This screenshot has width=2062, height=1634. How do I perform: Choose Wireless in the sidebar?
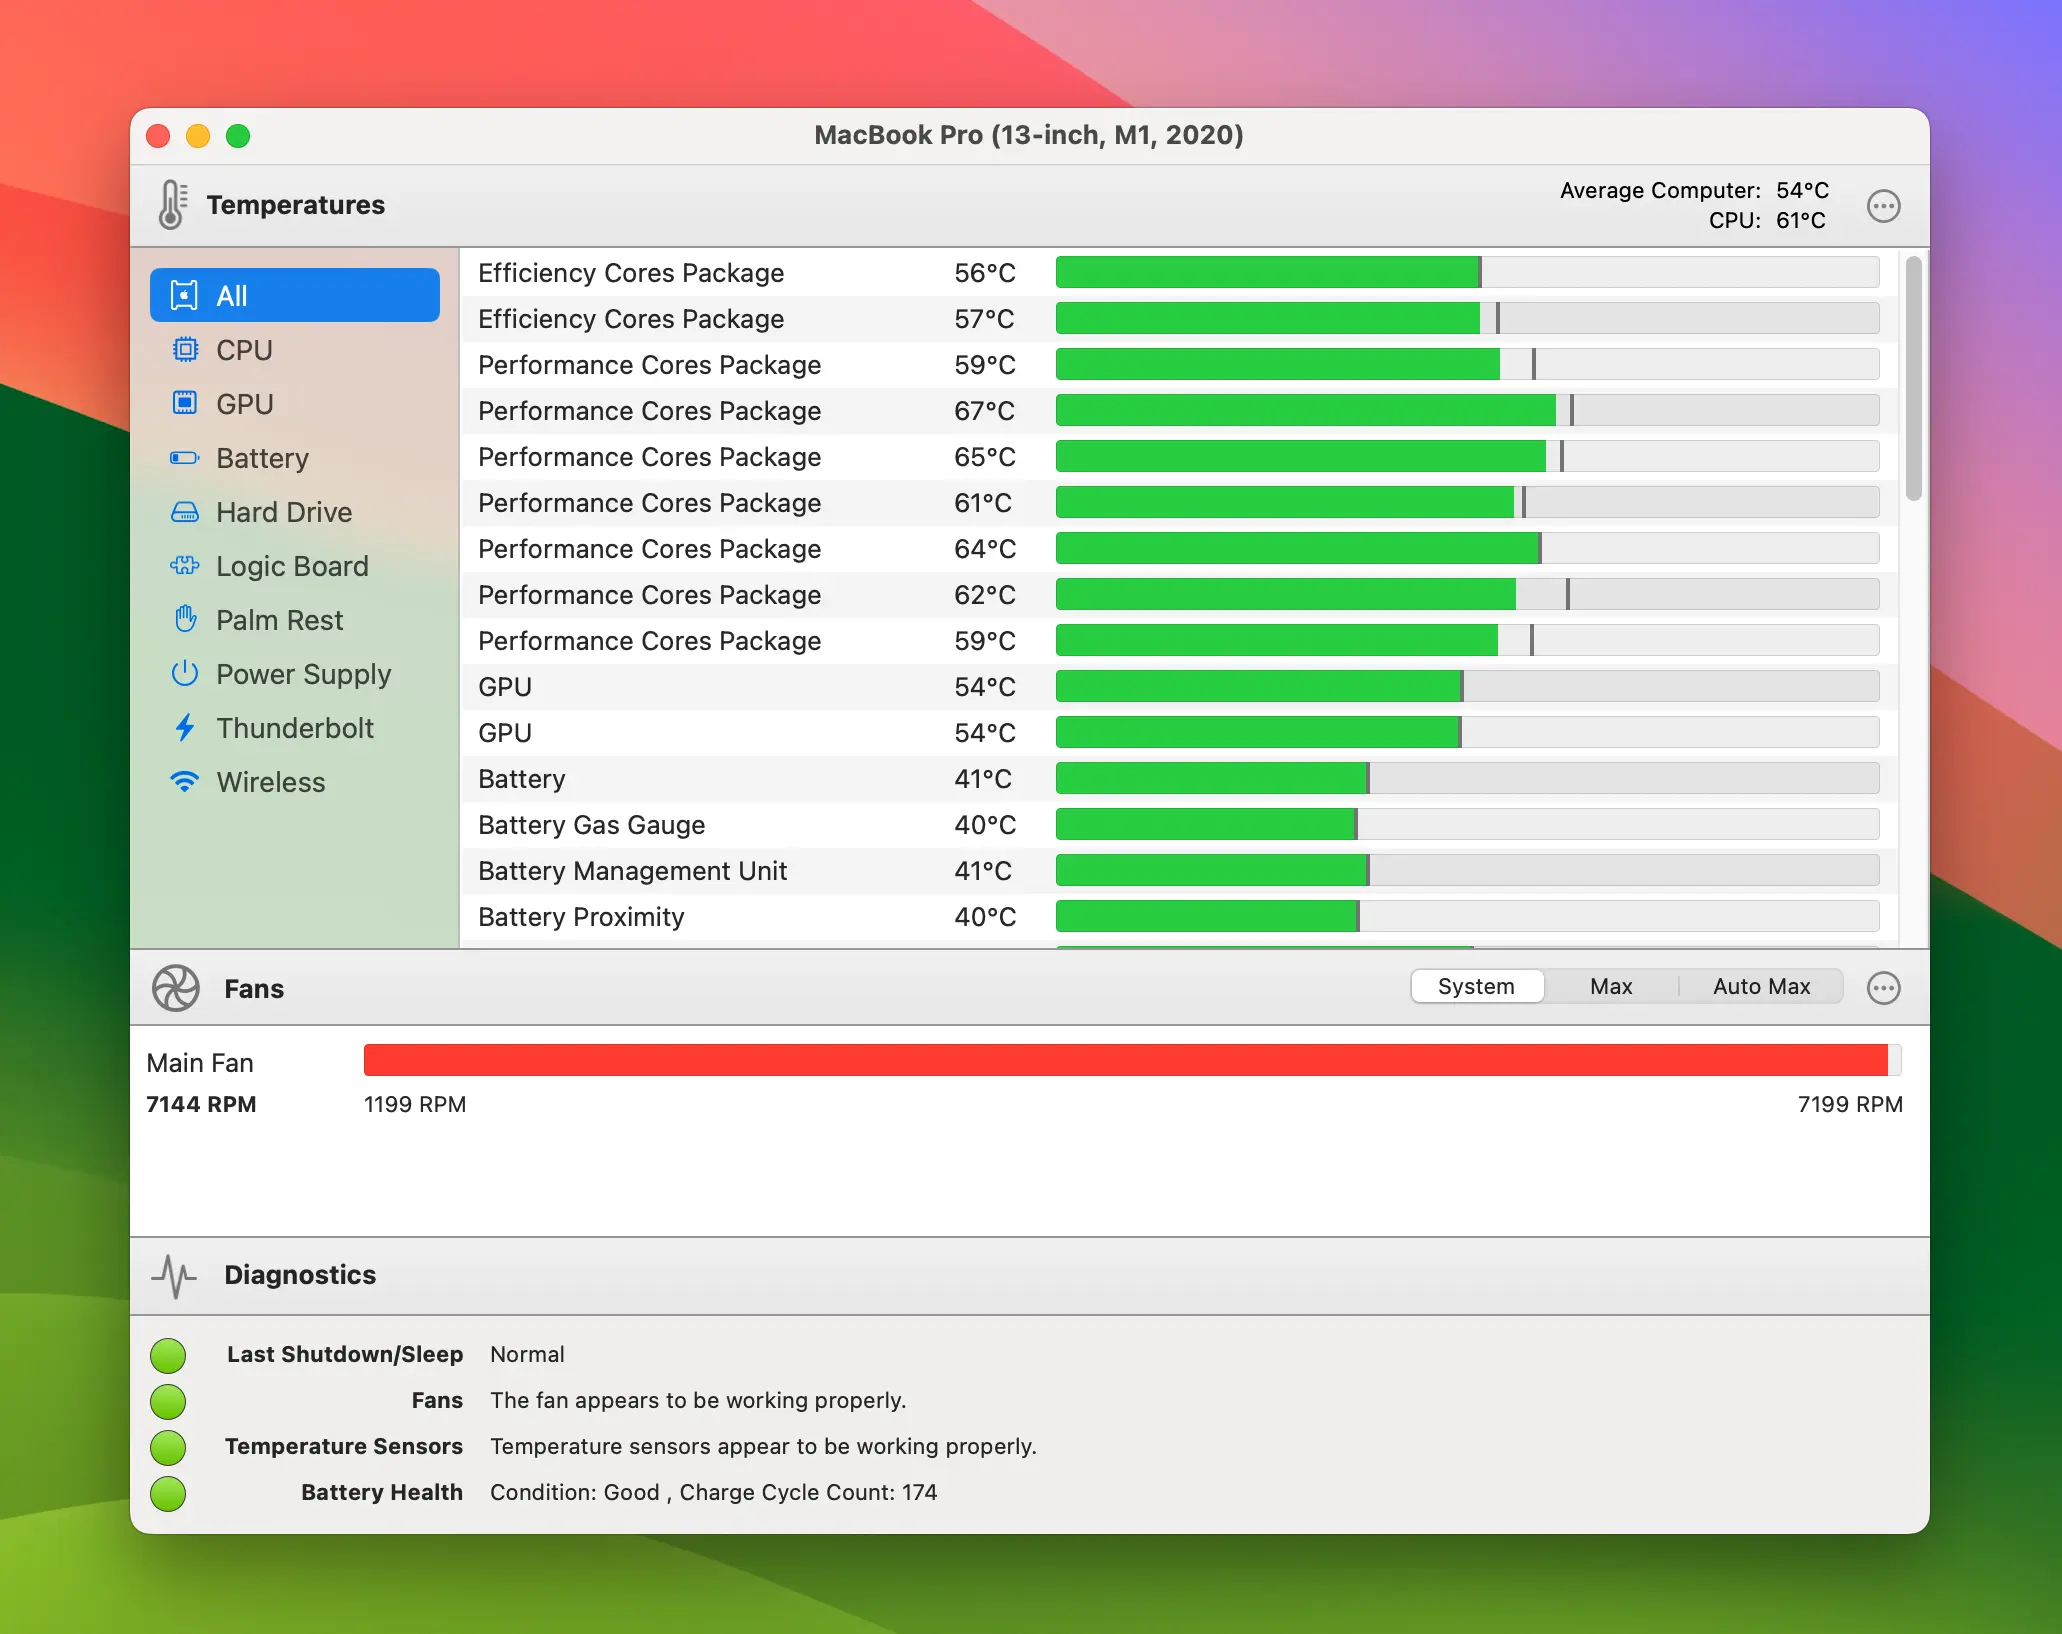295,782
